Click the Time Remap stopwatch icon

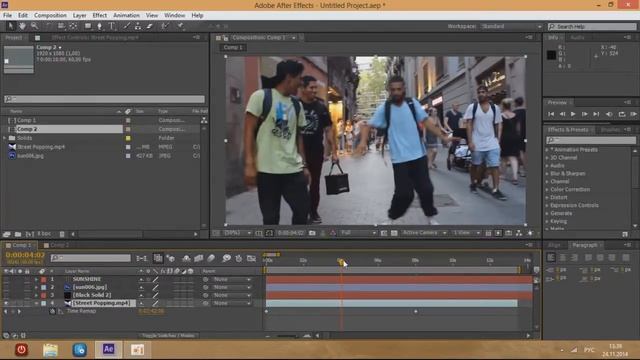(x=52, y=311)
